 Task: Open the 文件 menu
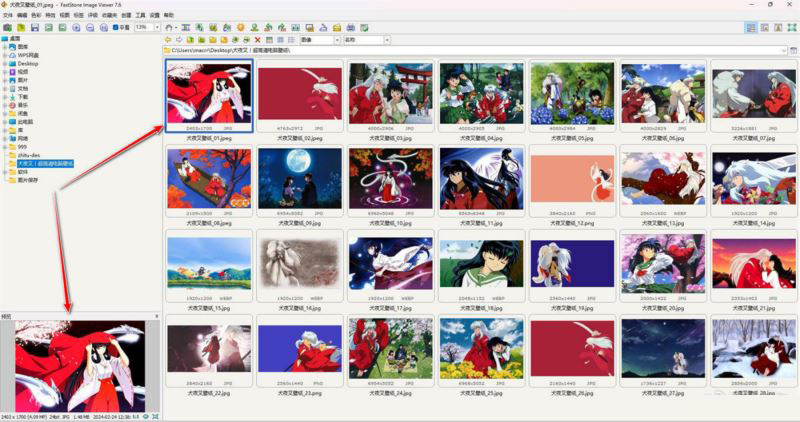point(8,15)
